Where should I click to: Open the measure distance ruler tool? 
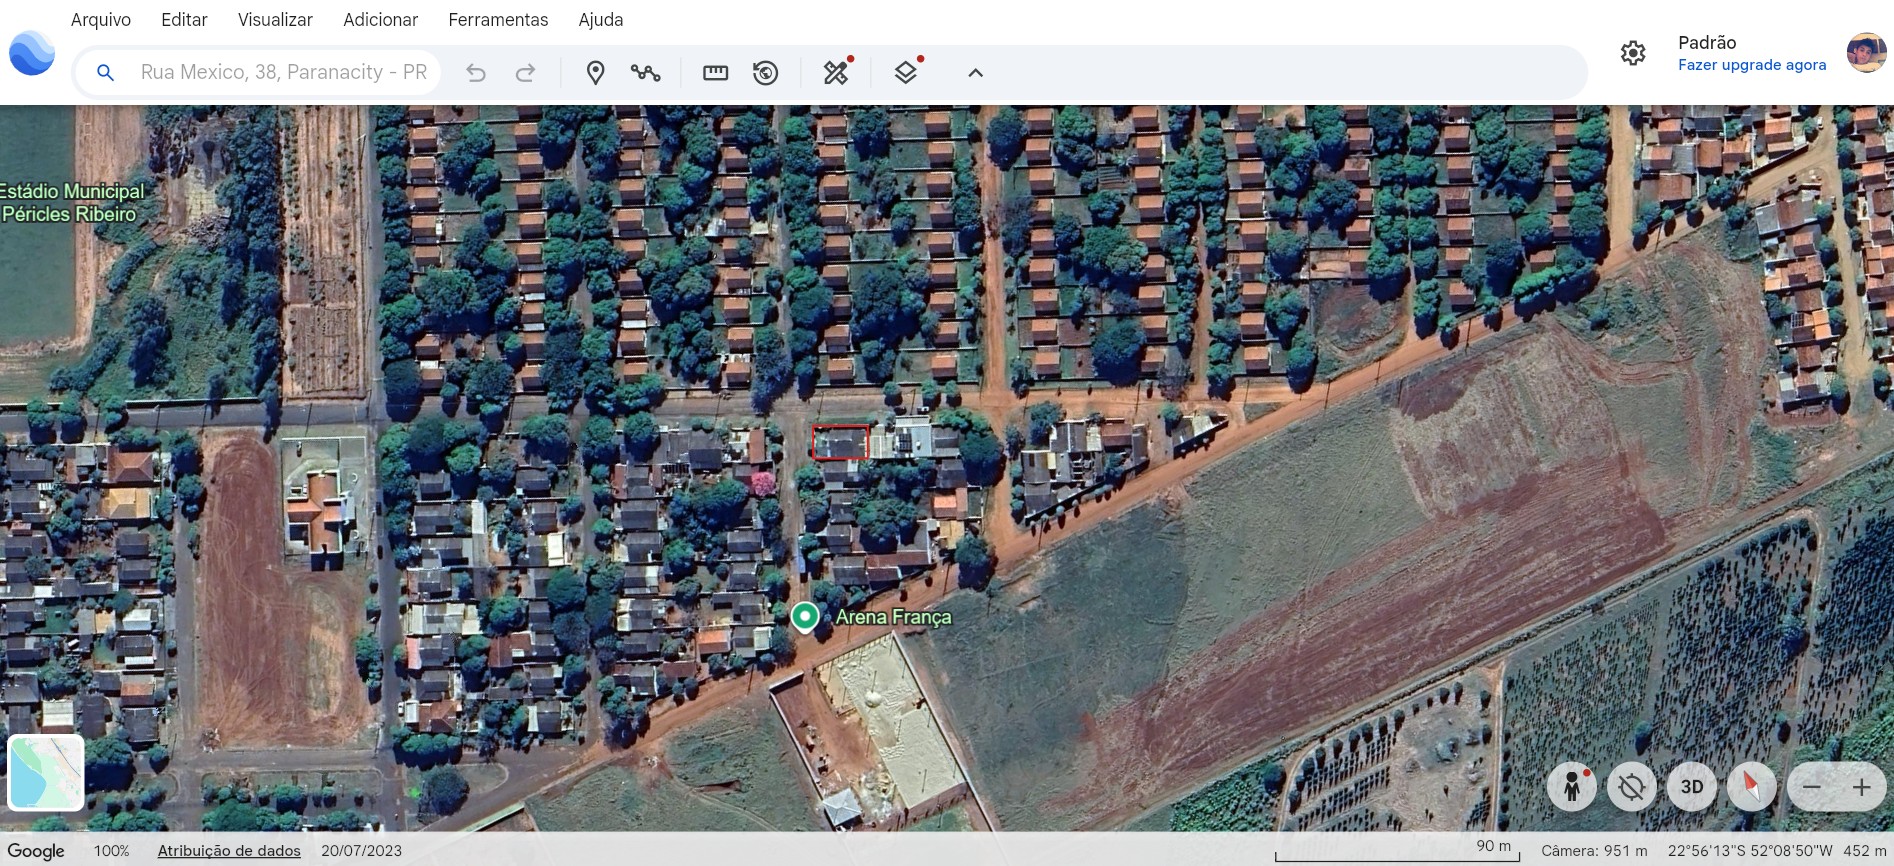point(715,73)
